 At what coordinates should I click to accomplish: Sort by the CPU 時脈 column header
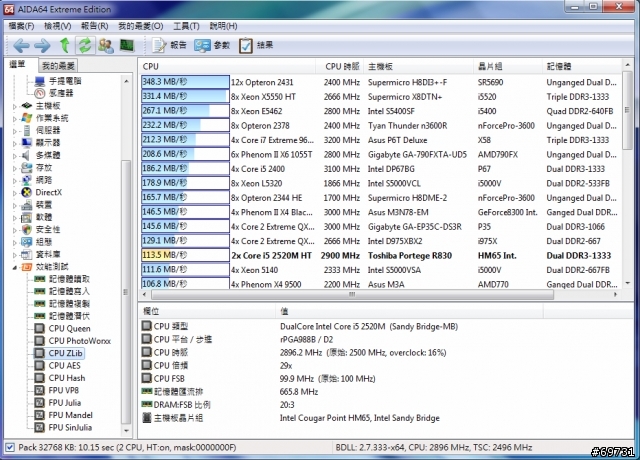[x=339, y=67]
